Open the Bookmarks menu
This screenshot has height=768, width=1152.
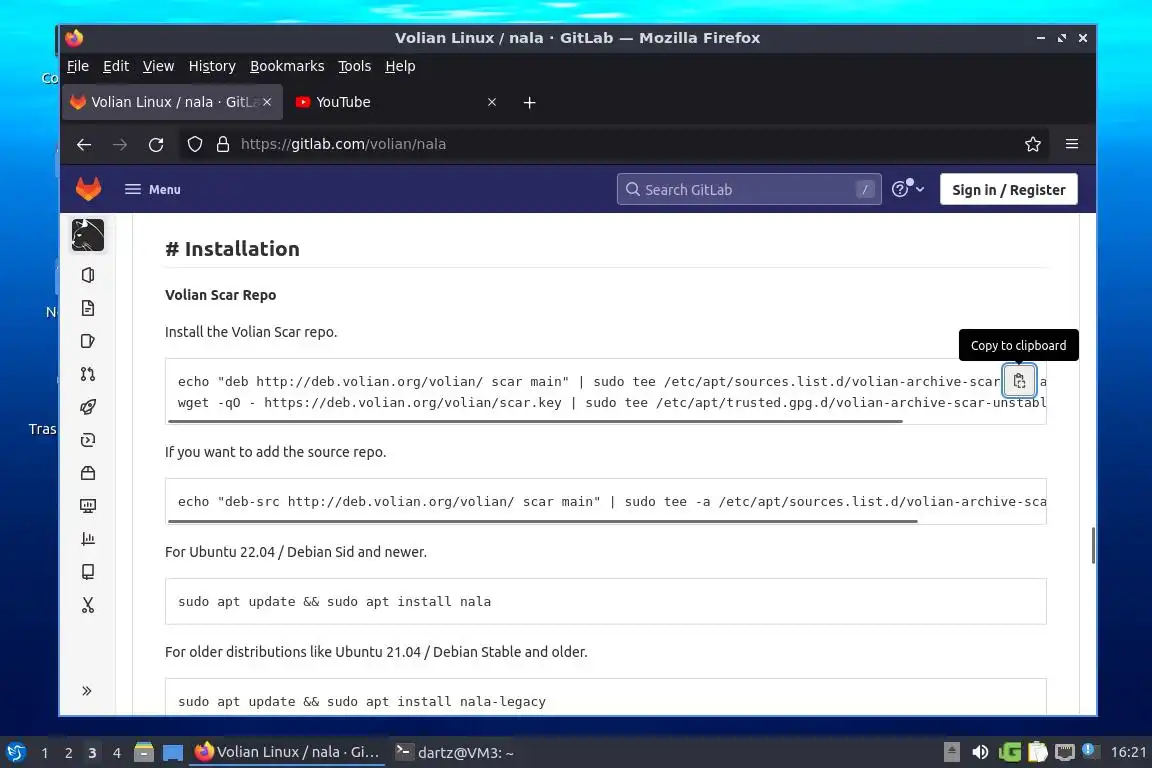(x=287, y=66)
